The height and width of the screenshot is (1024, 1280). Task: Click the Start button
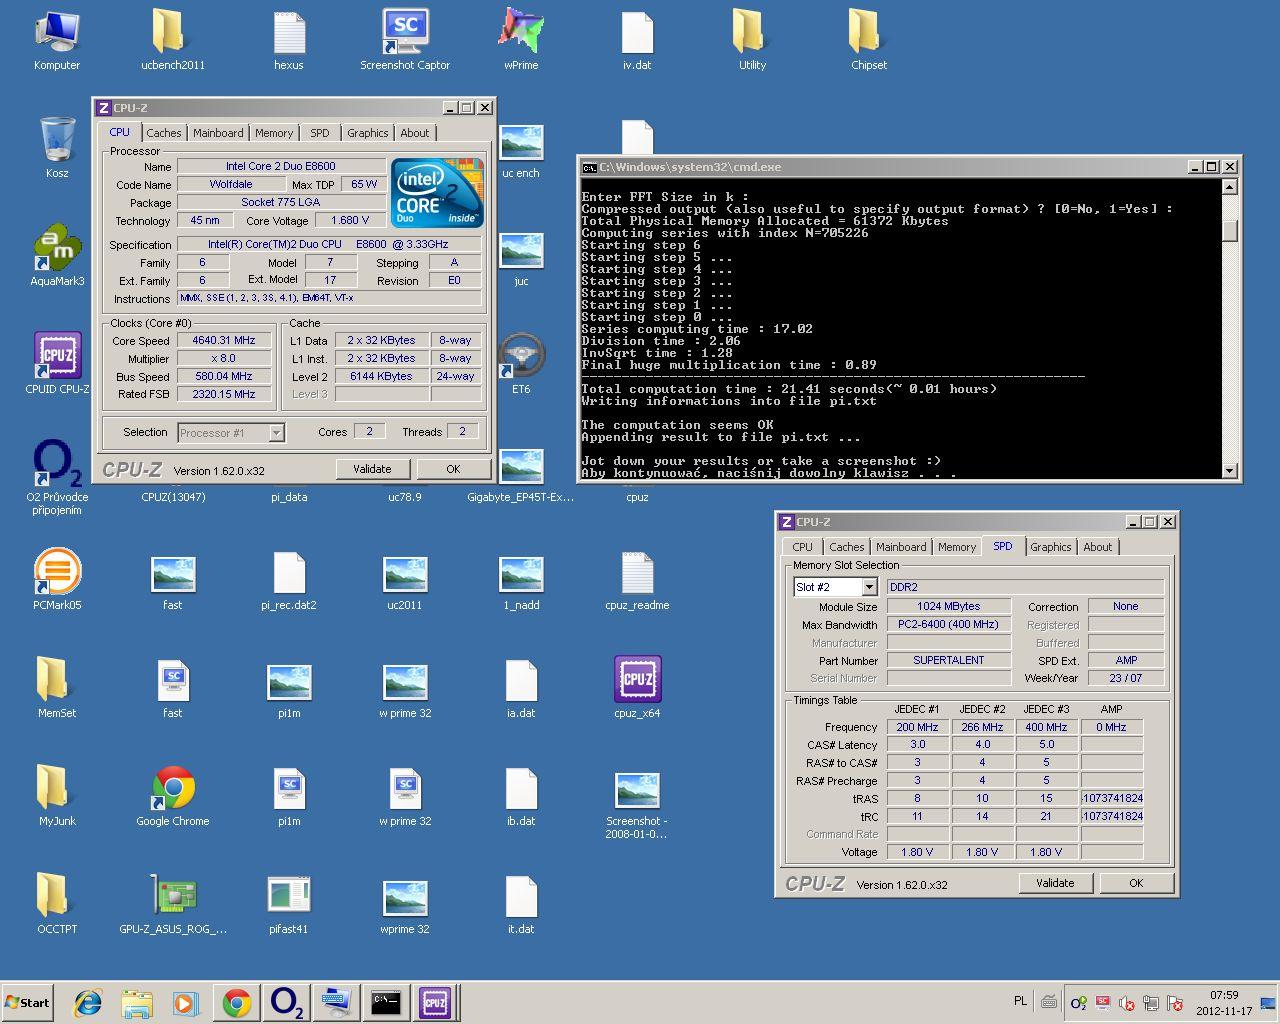(28, 1002)
